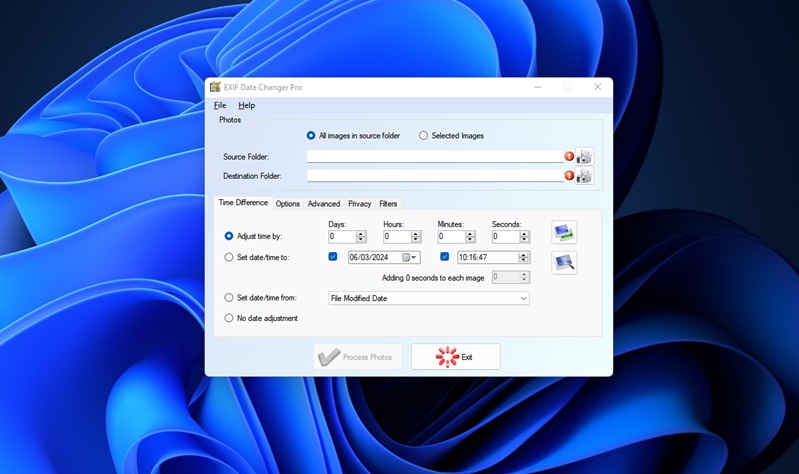Click the photo magnifier preview icon button
799x474 pixels.
tap(564, 262)
